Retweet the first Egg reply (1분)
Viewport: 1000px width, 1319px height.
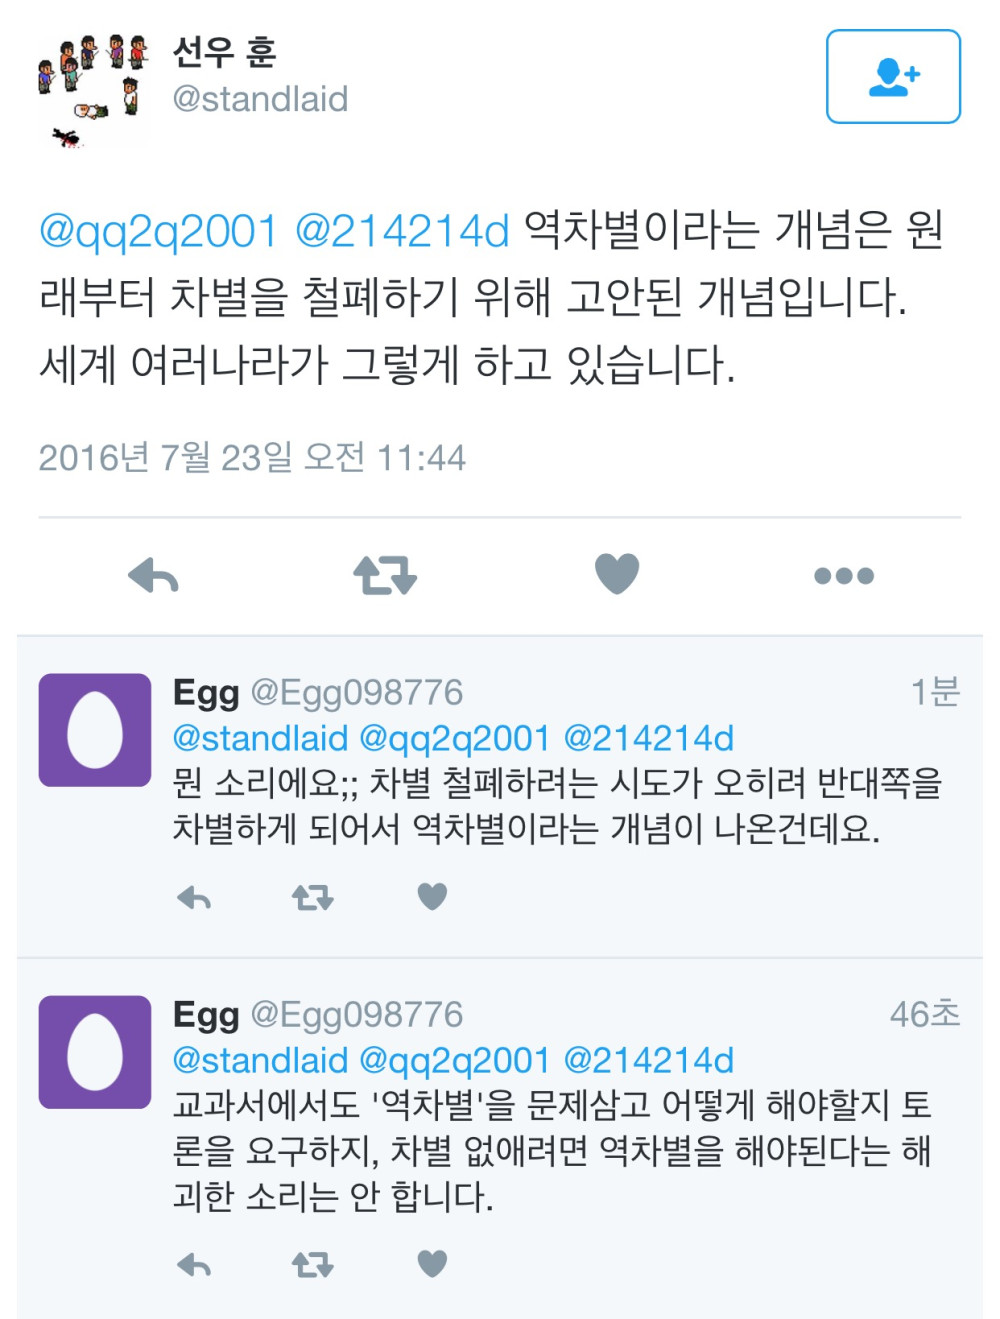[312, 898]
